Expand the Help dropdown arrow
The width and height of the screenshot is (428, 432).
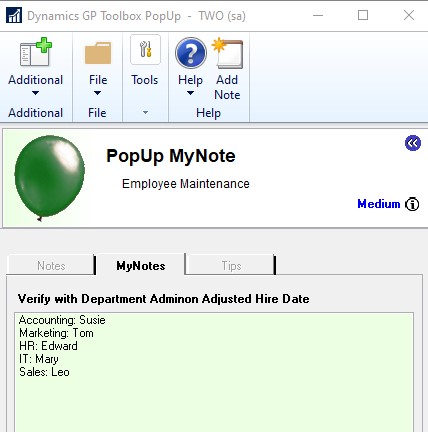tap(190, 93)
